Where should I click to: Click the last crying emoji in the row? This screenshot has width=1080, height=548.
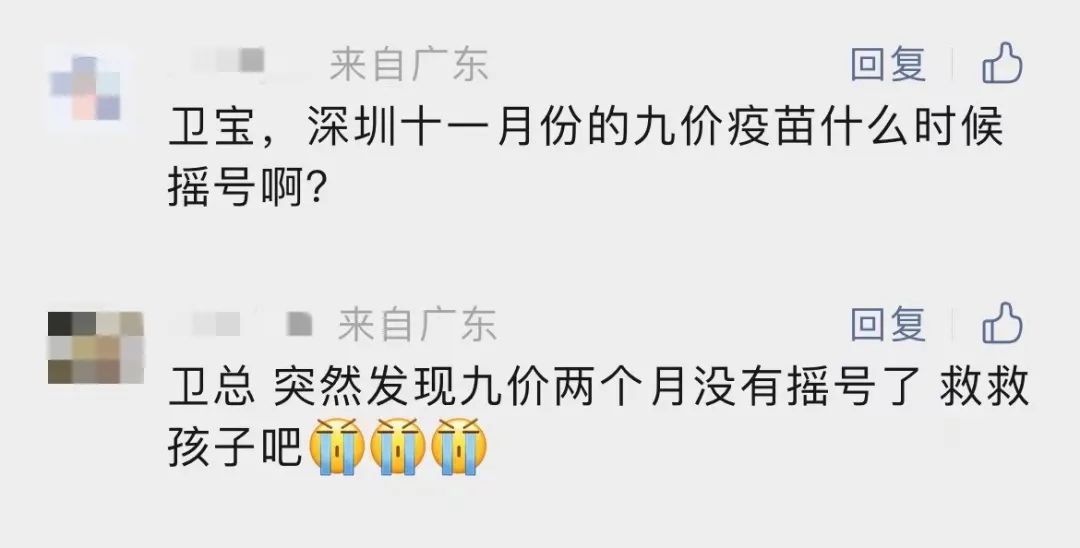[x=459, y=446]
